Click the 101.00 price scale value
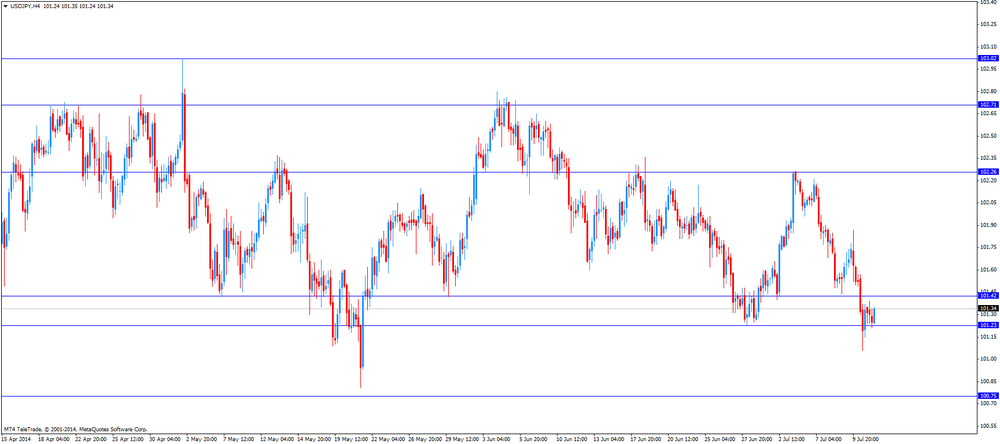The height and width of the screenshot is (444, 1000). tap(989, 359)
